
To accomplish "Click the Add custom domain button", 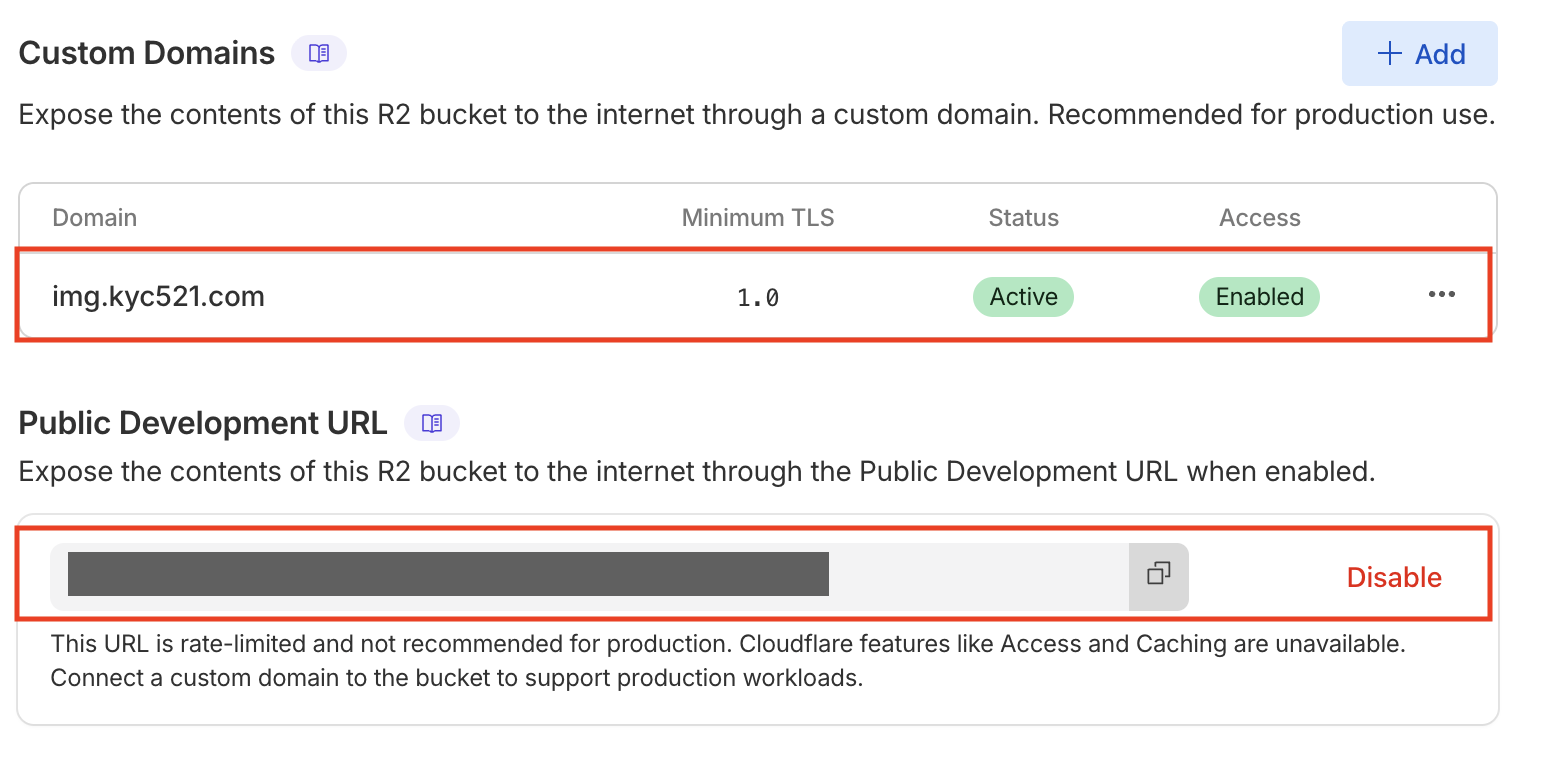I will click(x=1419, y=54).
